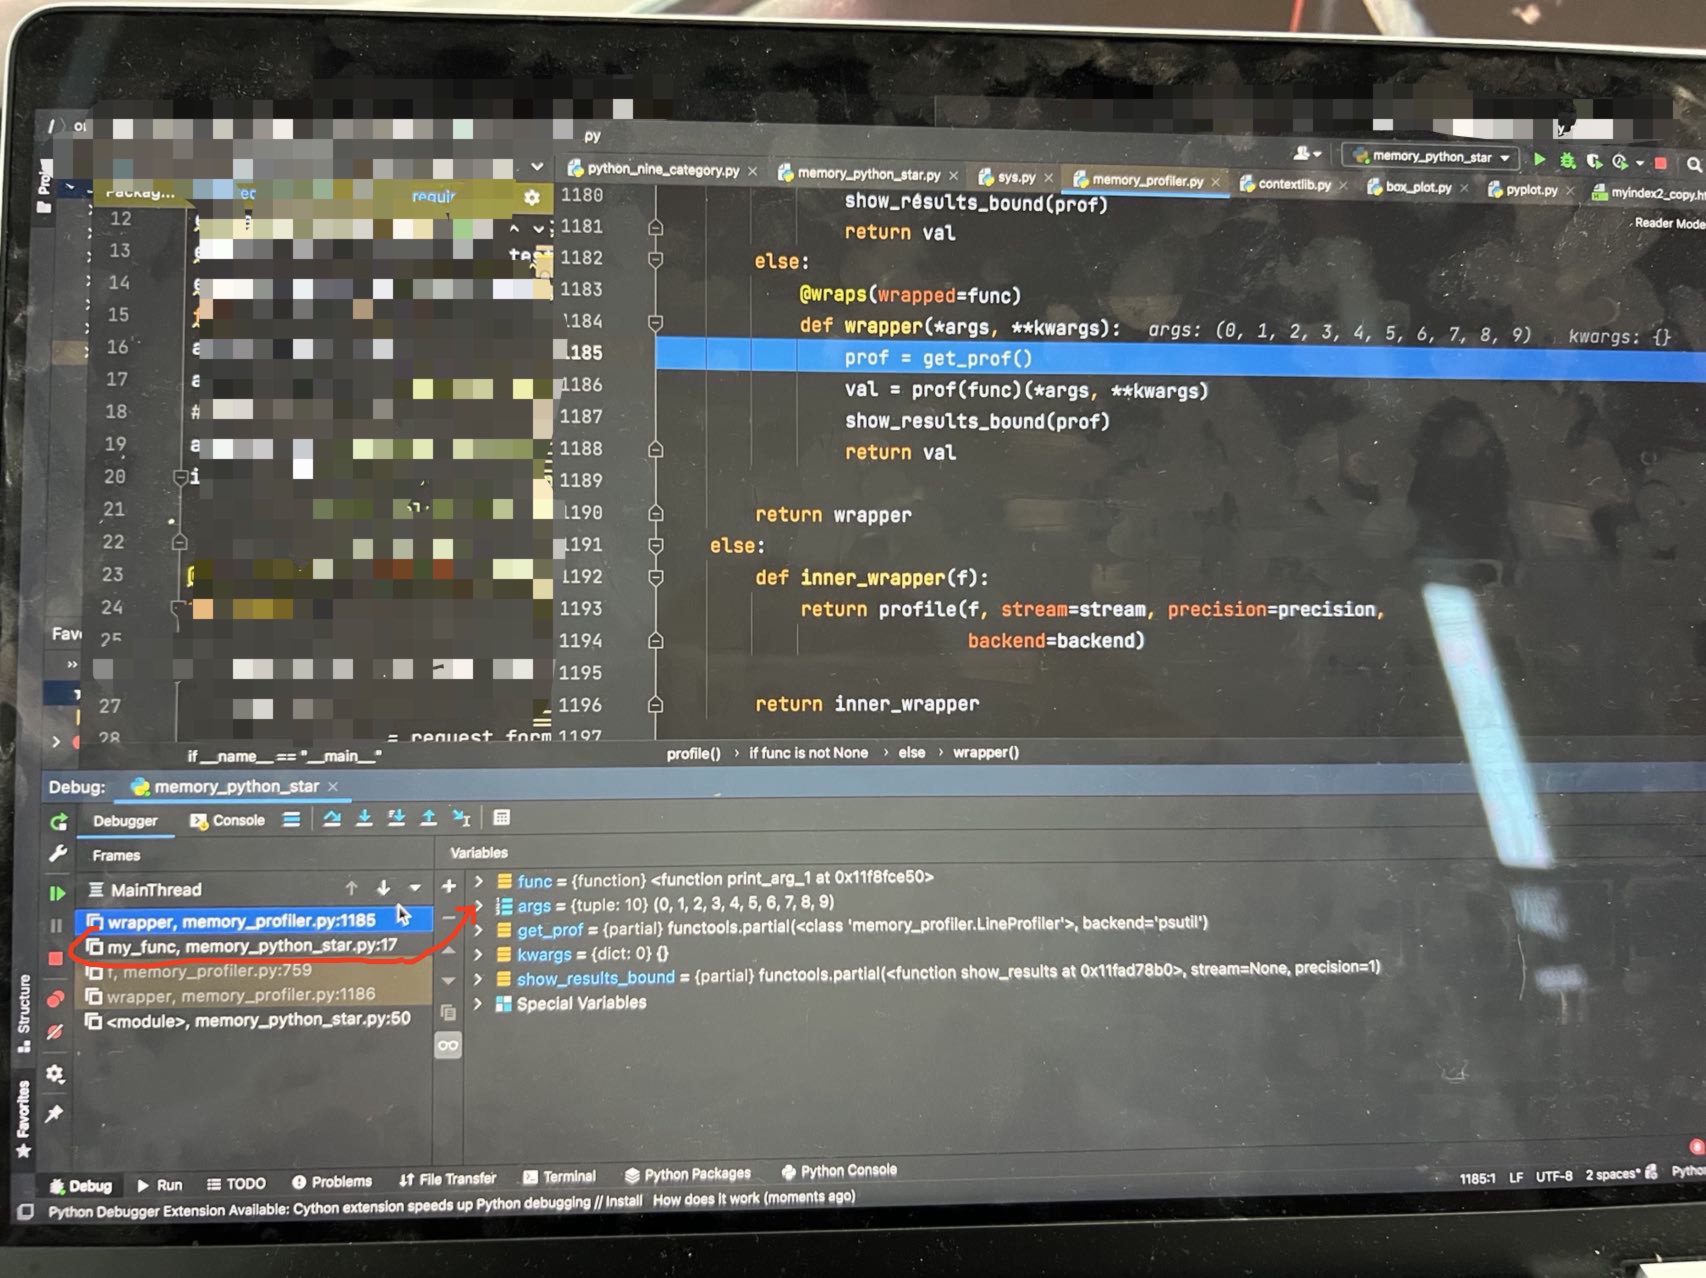Step into the function call
This screenshot has height=1278, width=1706.
click(364, 818)
